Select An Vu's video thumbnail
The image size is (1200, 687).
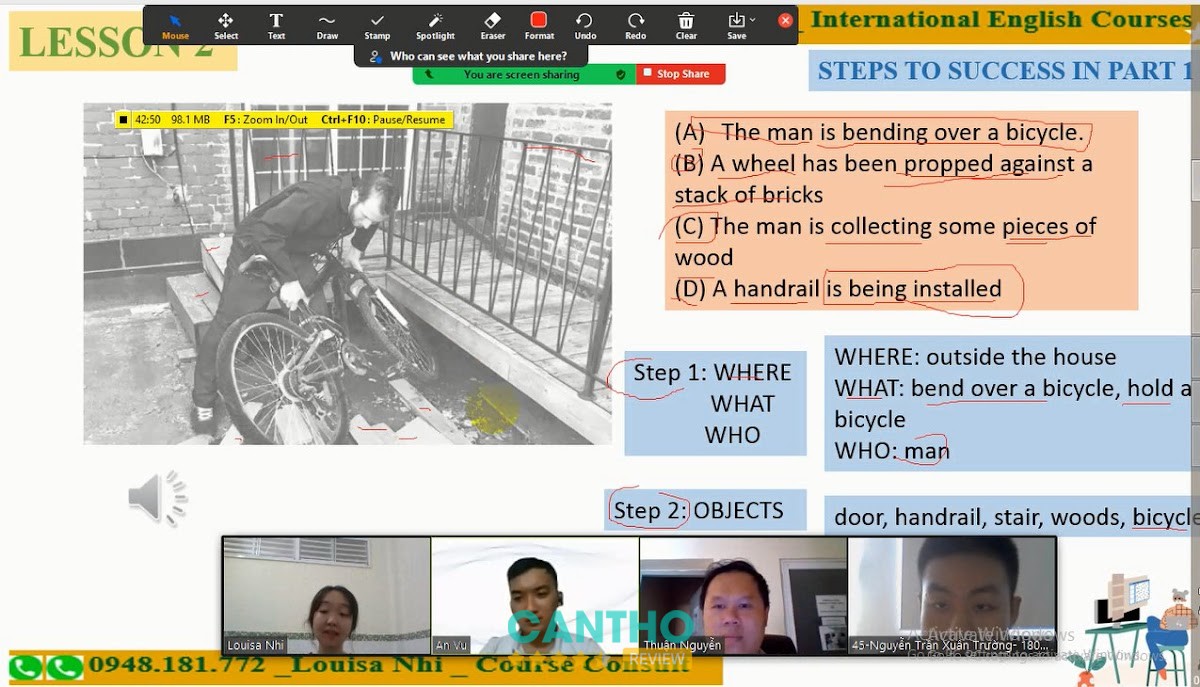(x=535, y=595)
